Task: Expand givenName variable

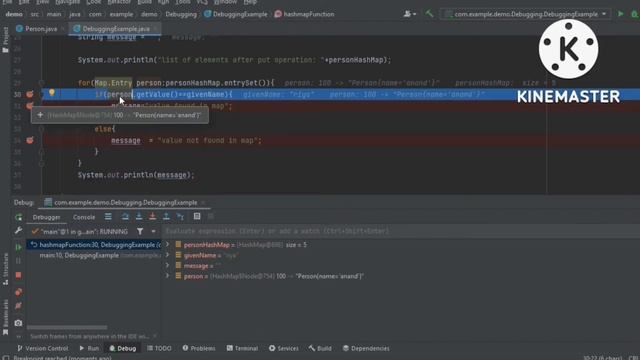Action: point(168,255)
